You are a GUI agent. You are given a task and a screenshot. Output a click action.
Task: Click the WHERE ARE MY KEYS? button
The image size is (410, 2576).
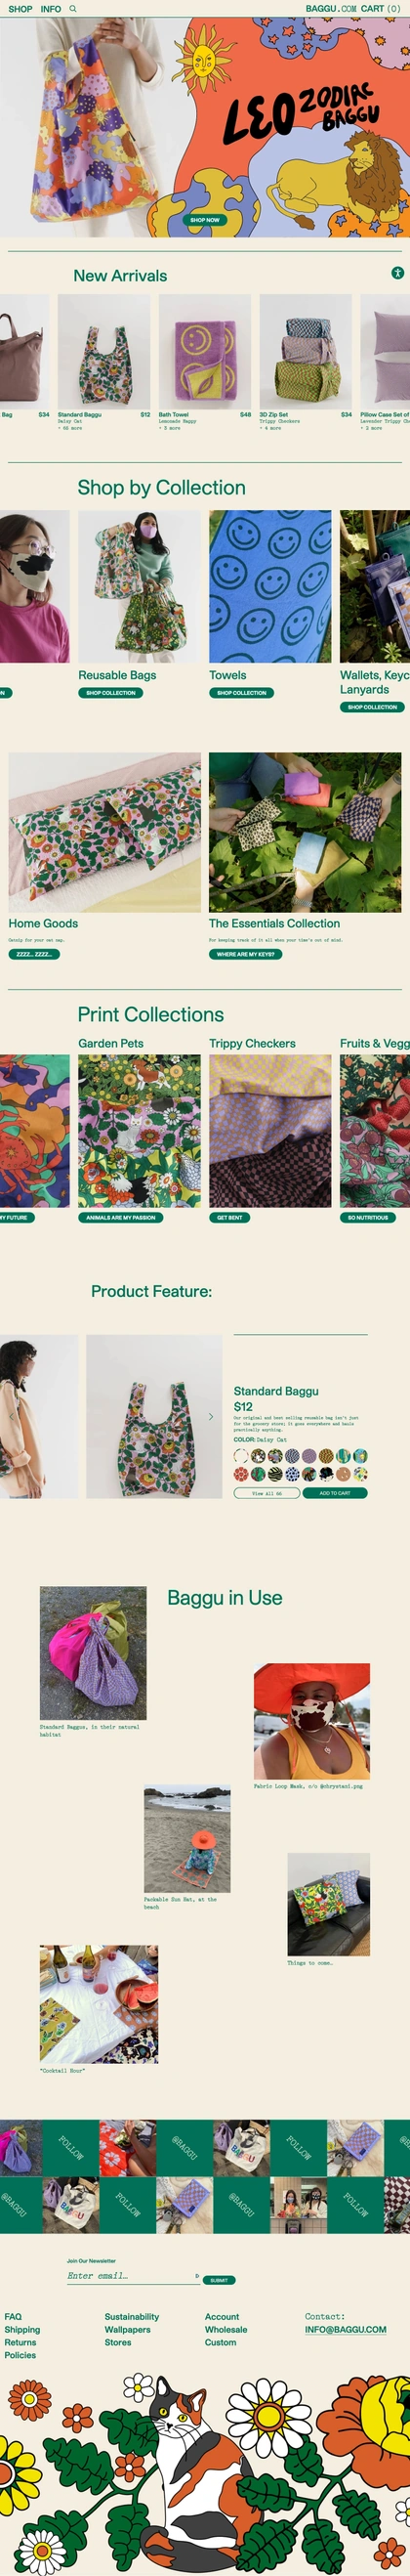click(x=245, y=954)
